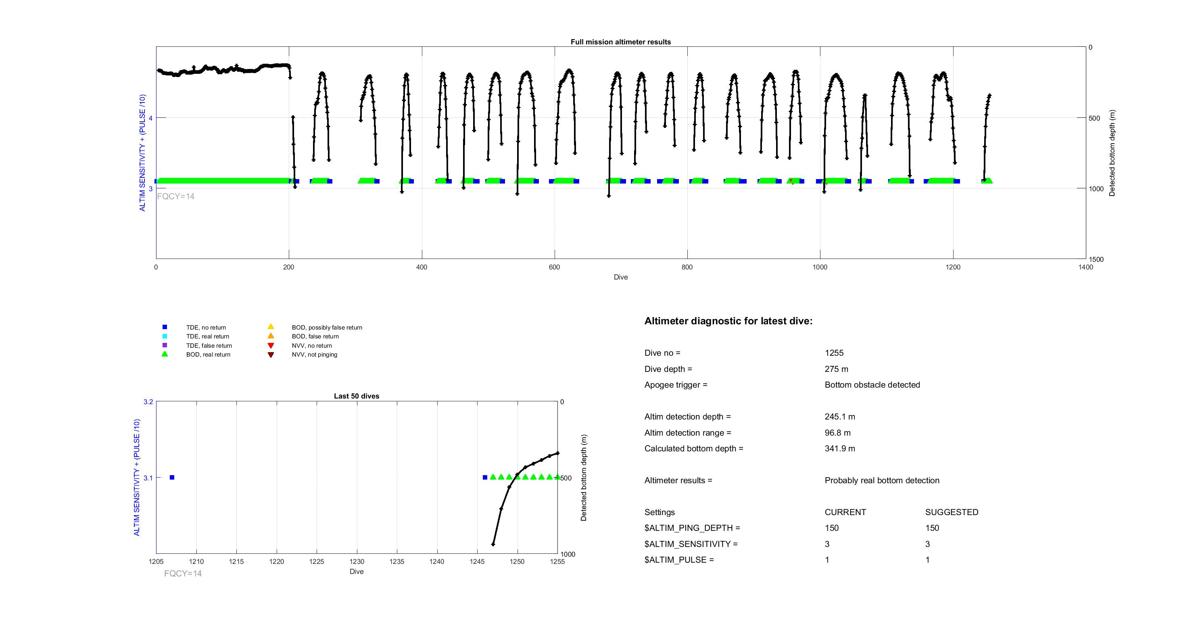Click the 'SUGGESTED' column header
The height and width of the screenshot is (622, 1200).
click(x=952, y=512)
